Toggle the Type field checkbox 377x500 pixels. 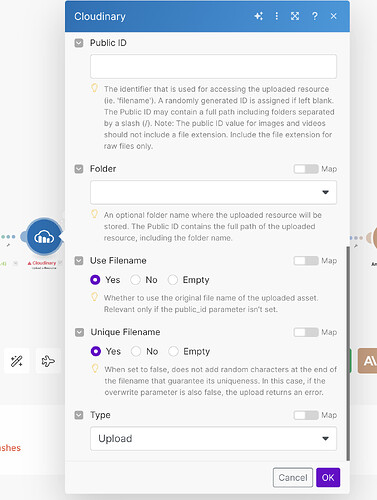coord(79,415)
